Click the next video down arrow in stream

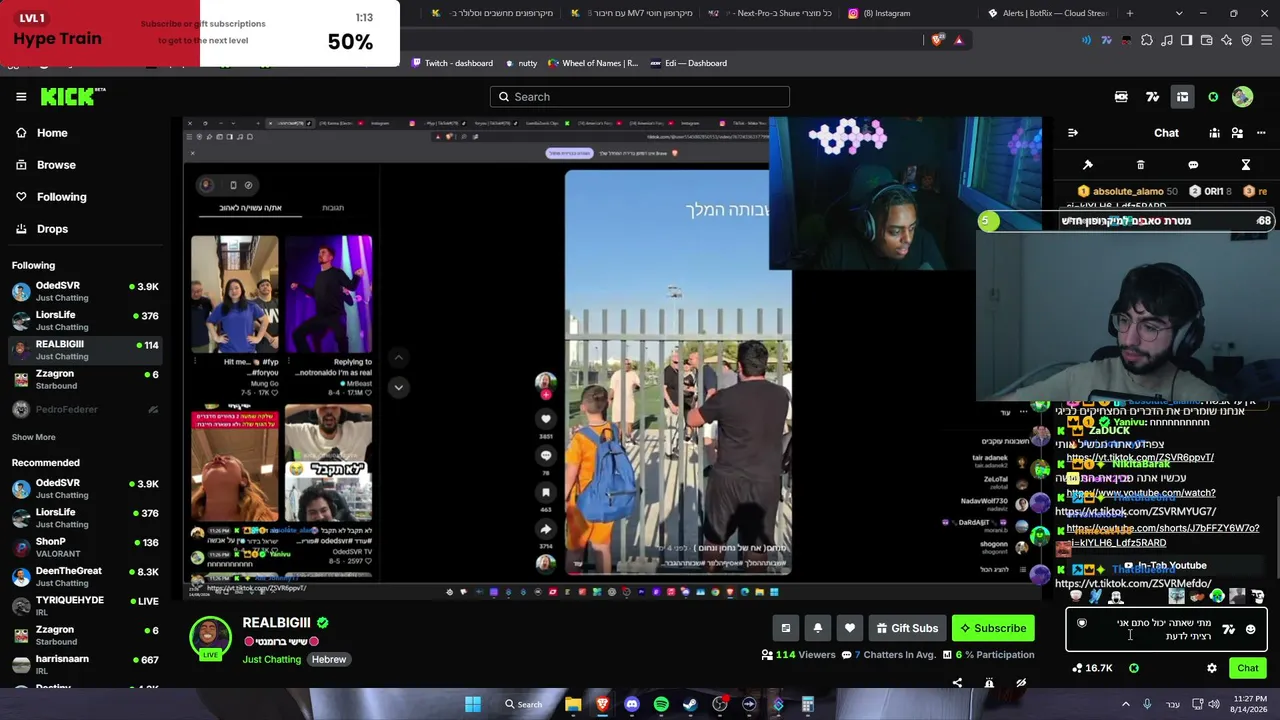point(398,387)
